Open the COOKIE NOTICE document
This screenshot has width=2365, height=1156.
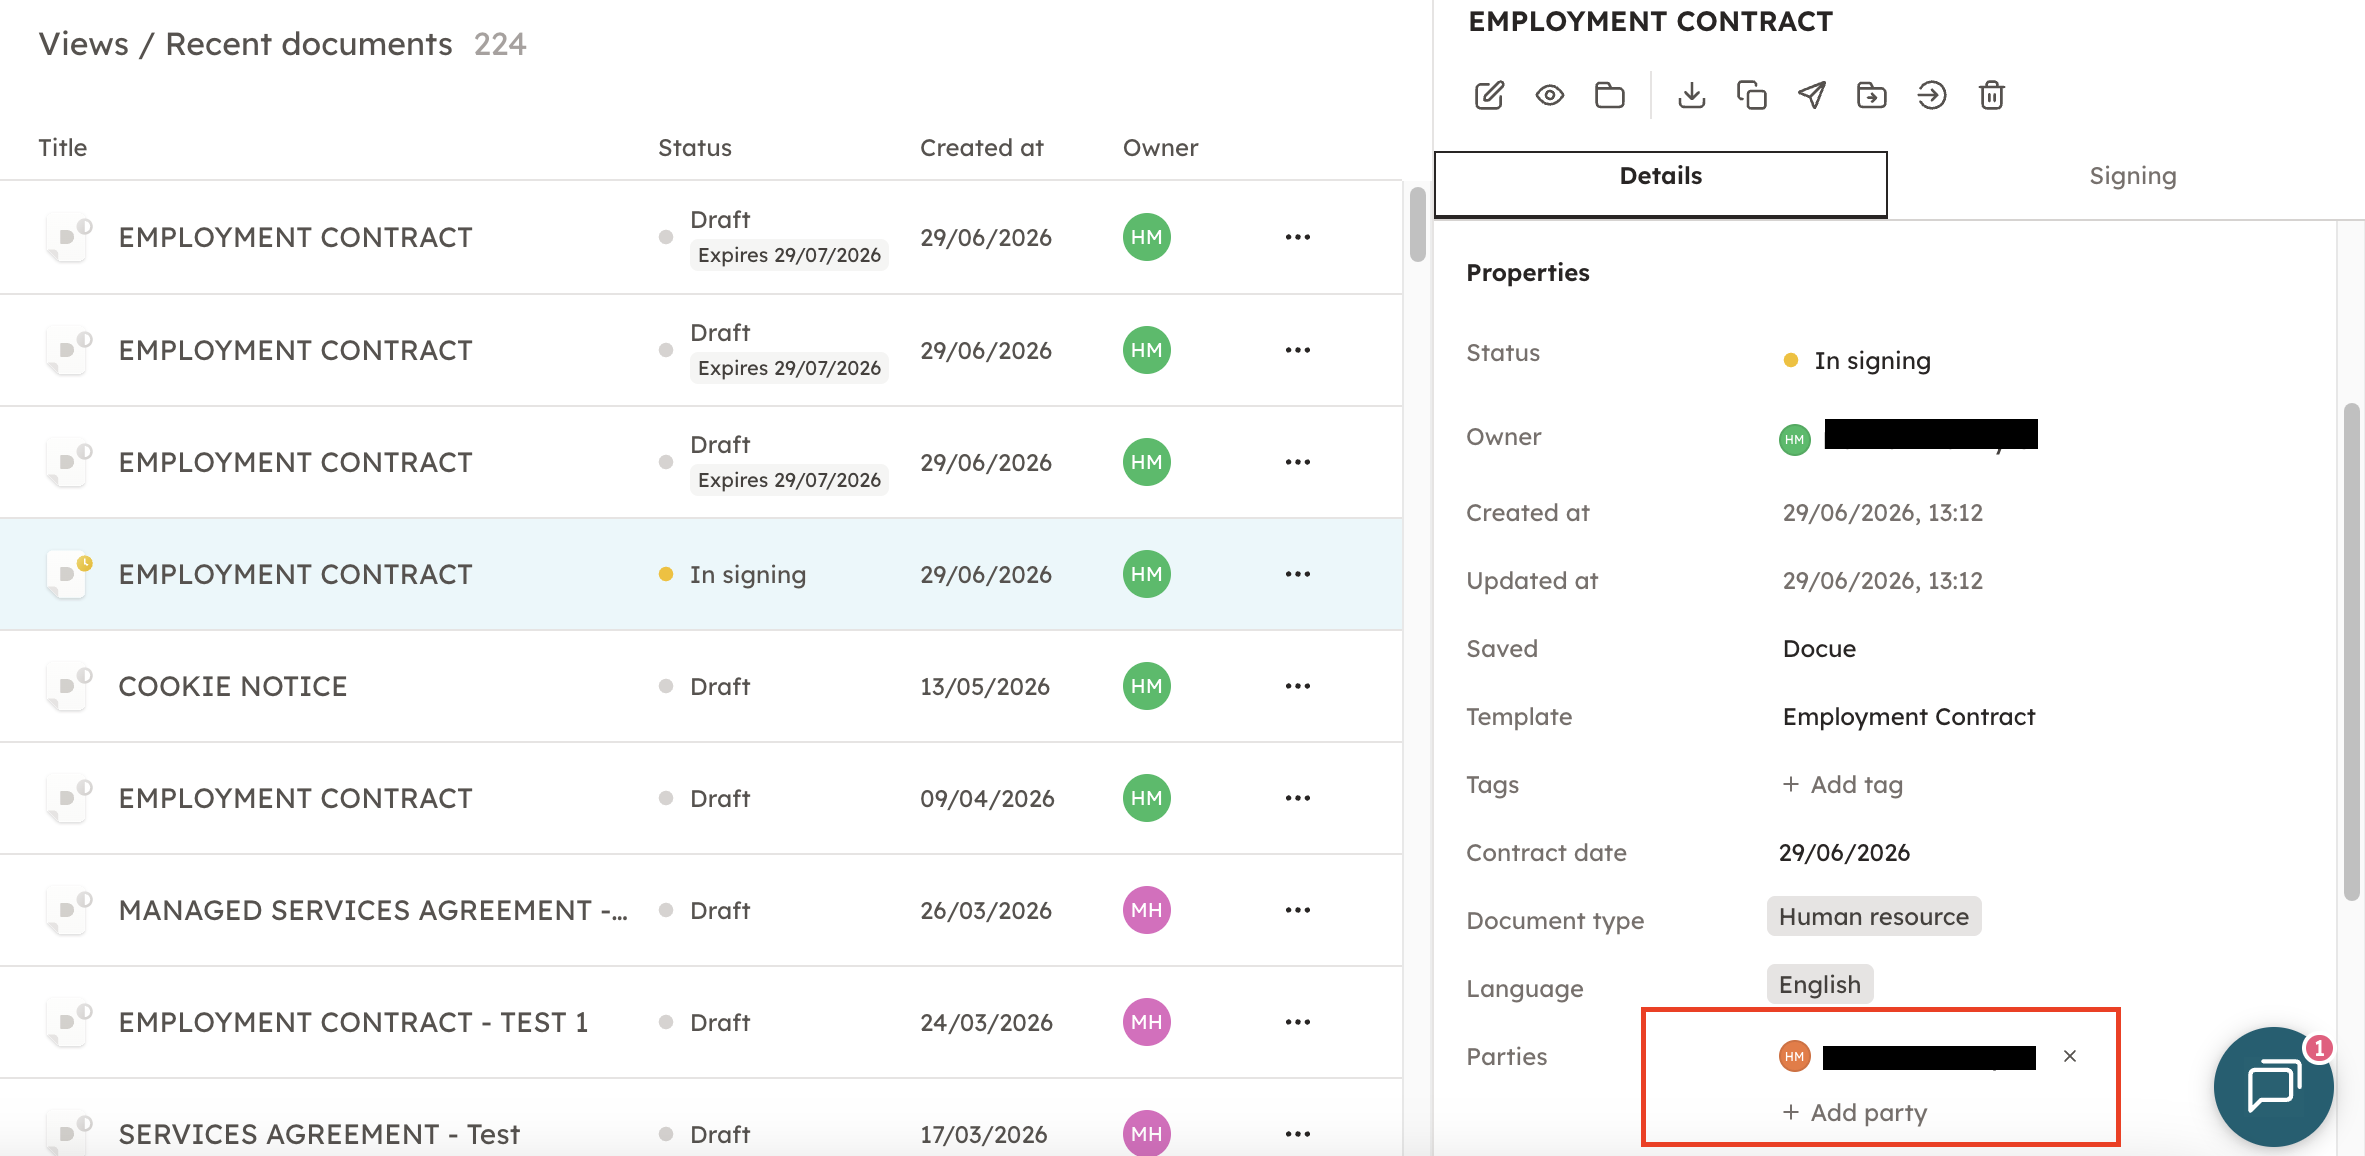[x=233, y=686]
